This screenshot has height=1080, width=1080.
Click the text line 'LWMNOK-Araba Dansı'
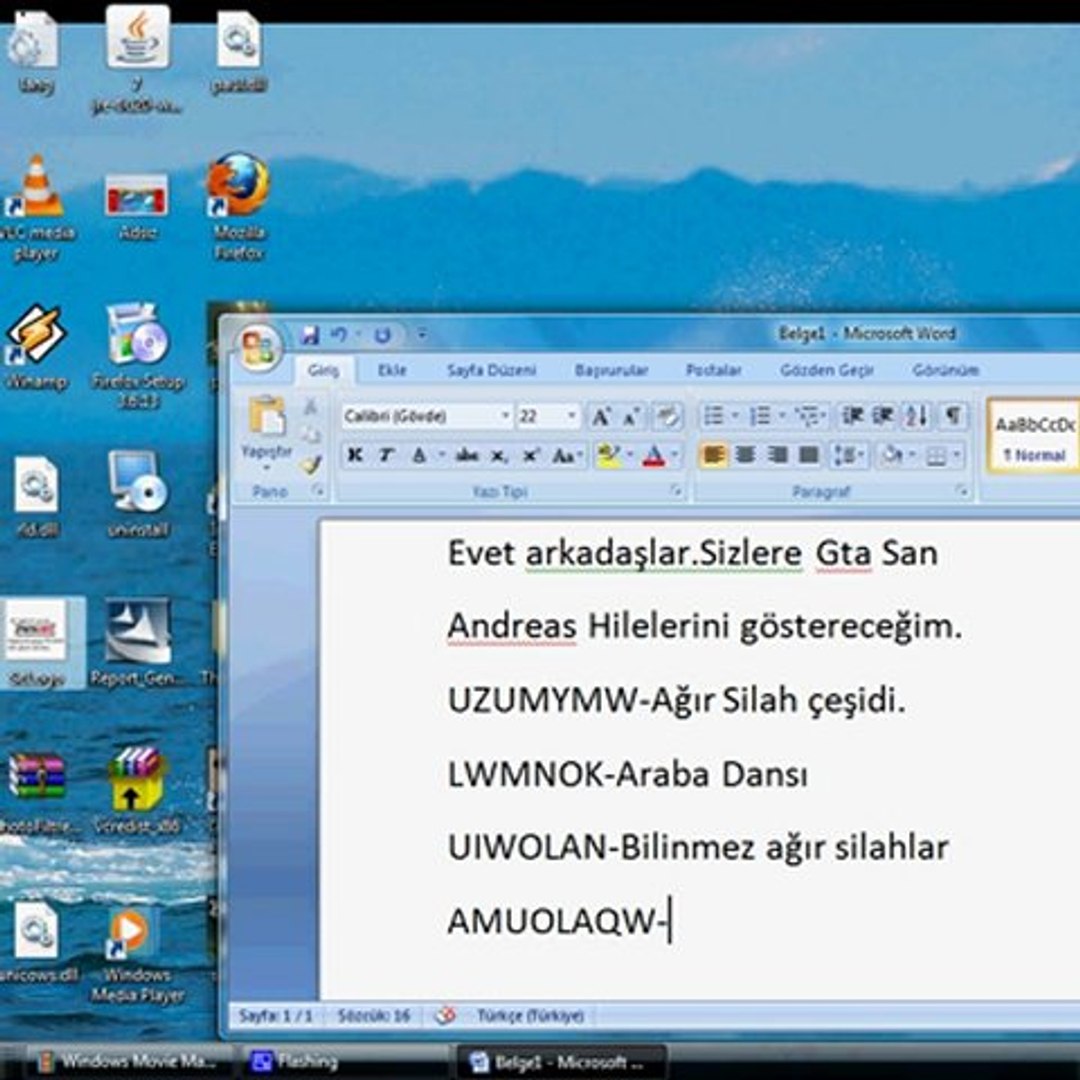[x=627, y=773]
